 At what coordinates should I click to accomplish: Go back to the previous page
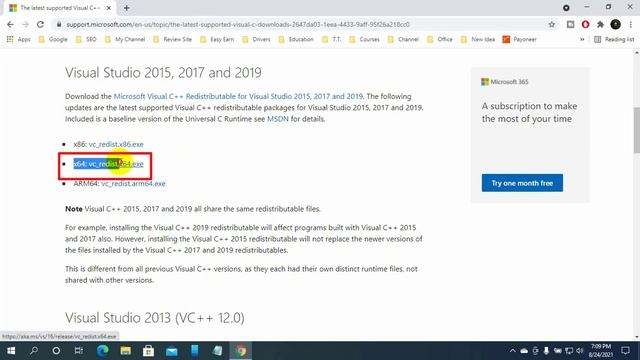[x=10, y=24]
